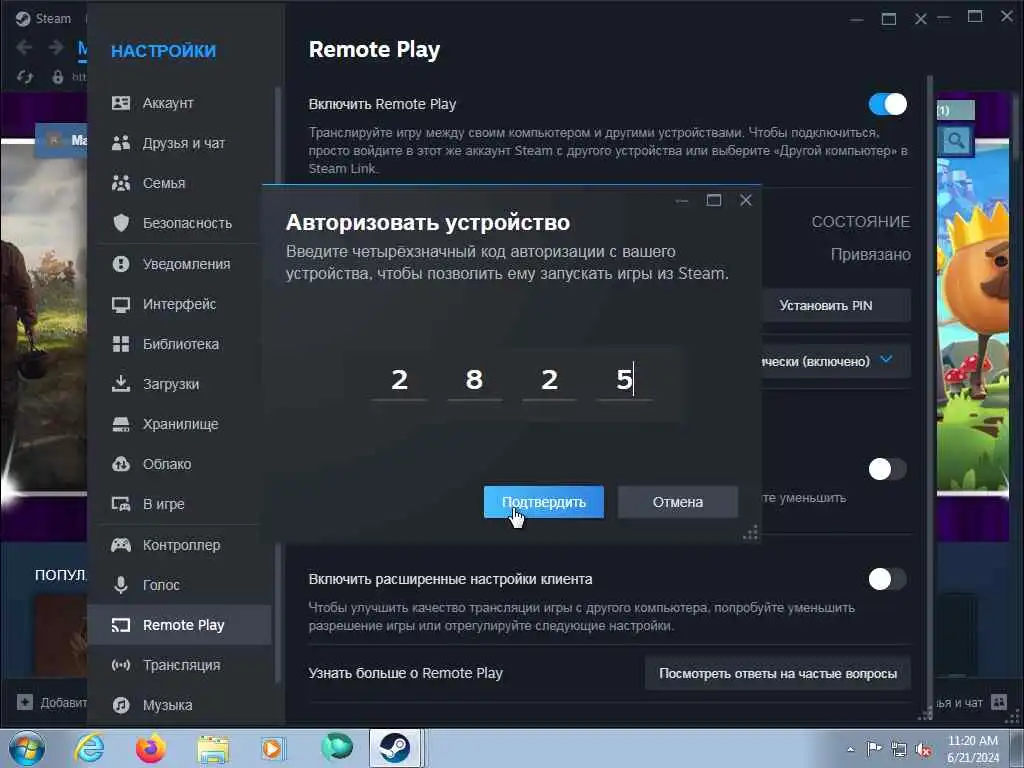Go forward with the Steam forward arrow
This screenshot has width=1024, height=768.
[56, 47]
